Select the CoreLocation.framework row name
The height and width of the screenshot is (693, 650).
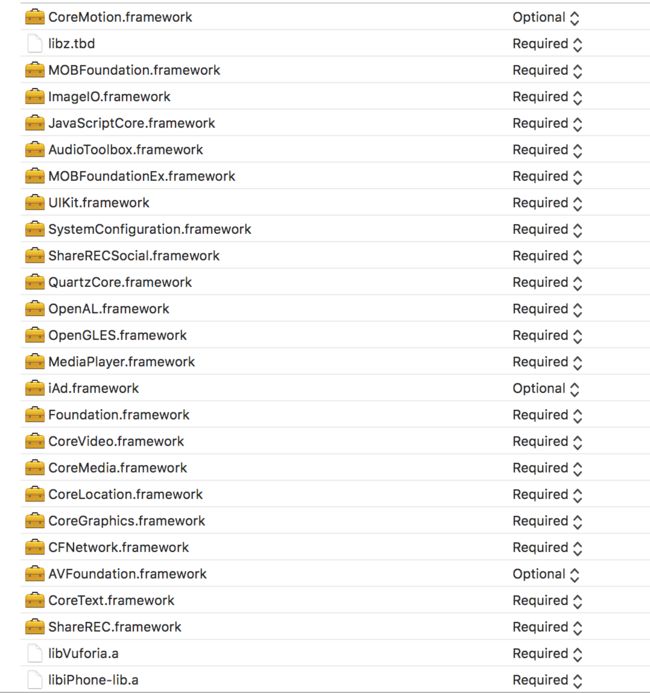click(x=125, y=495)
